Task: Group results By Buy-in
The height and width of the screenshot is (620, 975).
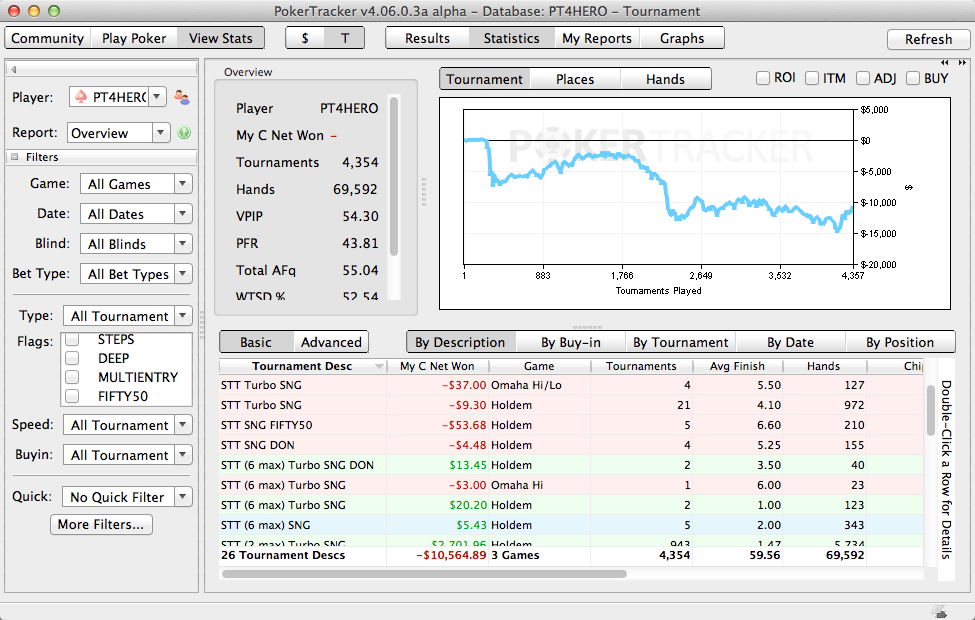Action: pyautogui.click(x=571, y=342)
